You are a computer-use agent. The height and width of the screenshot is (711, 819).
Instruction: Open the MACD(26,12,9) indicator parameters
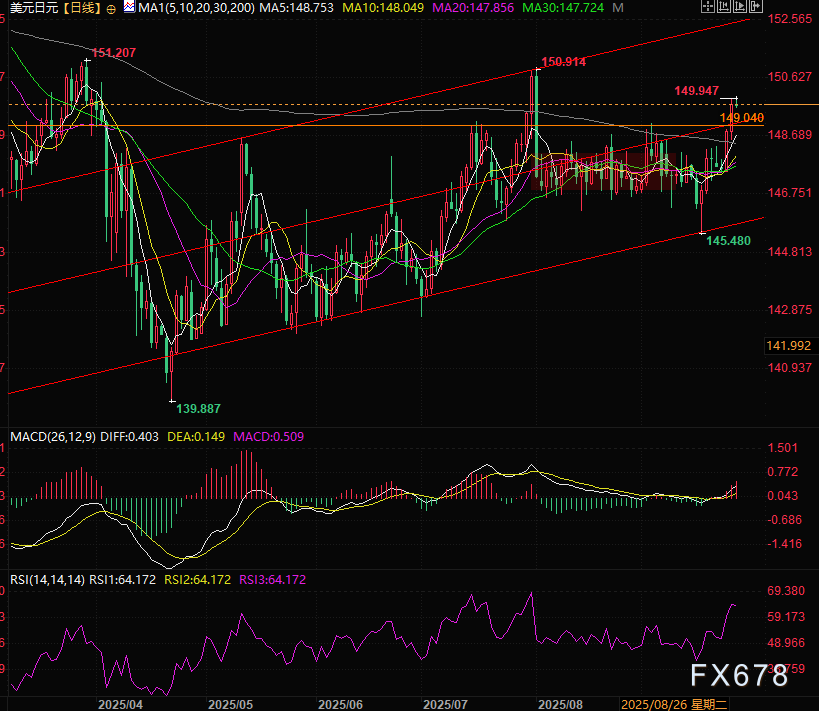54,436
